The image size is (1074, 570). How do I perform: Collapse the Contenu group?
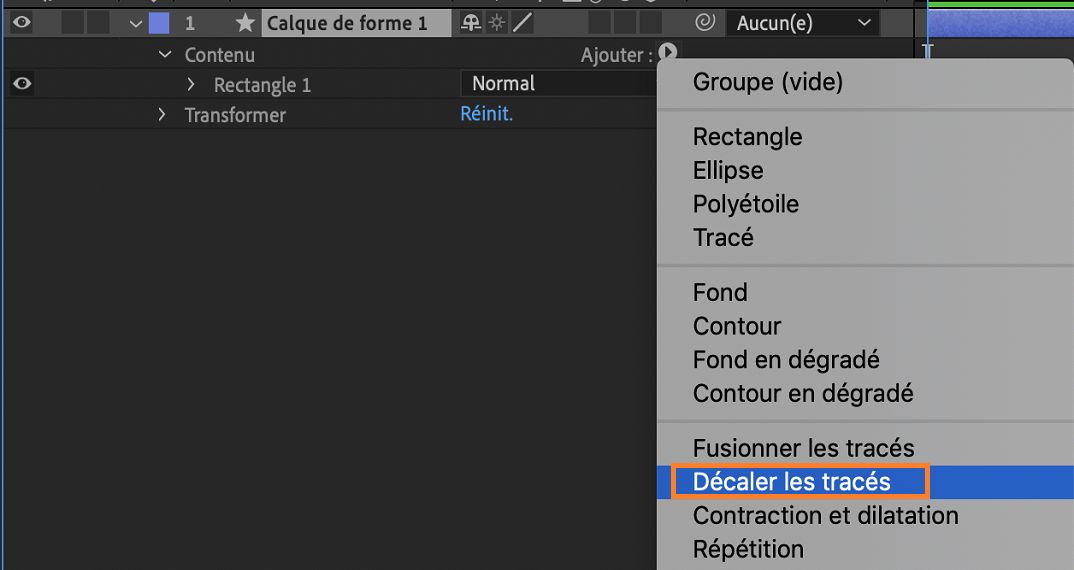166,55
